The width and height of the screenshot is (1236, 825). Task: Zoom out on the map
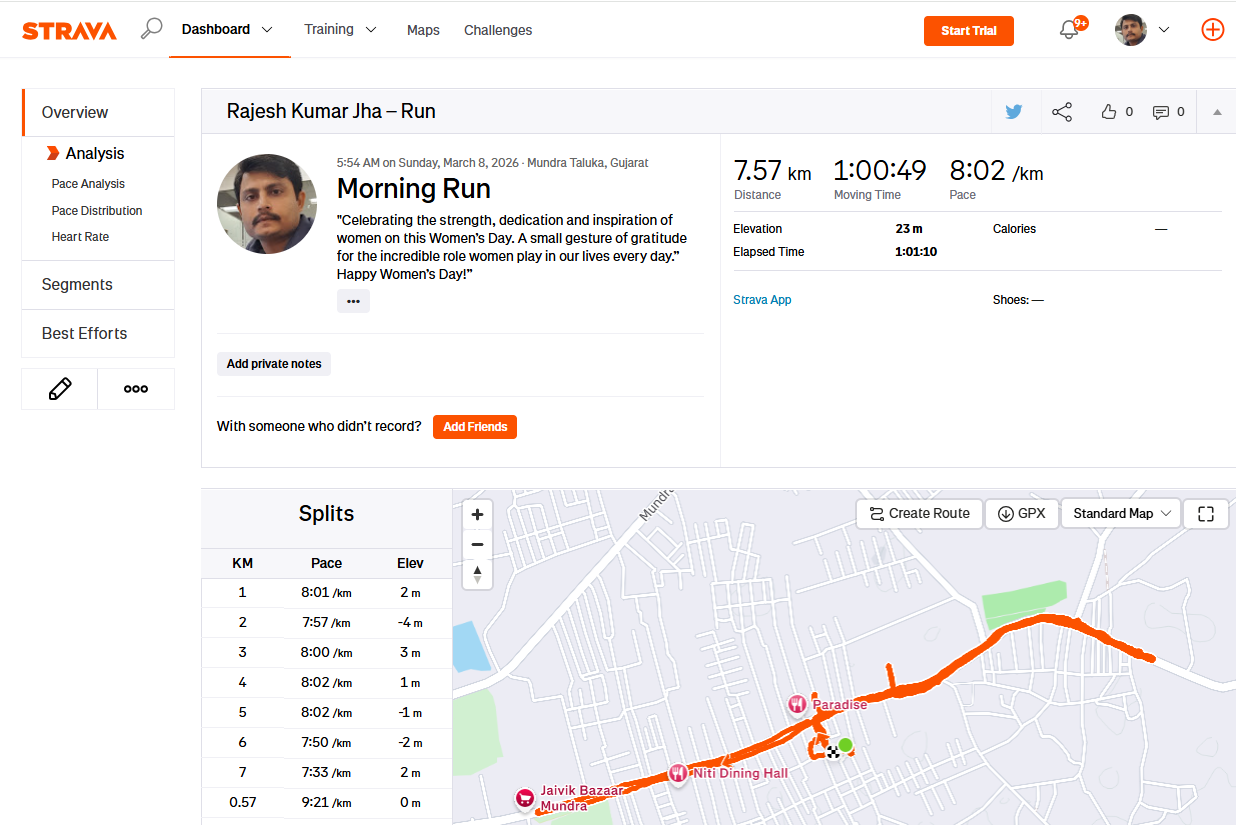[477, 544]
